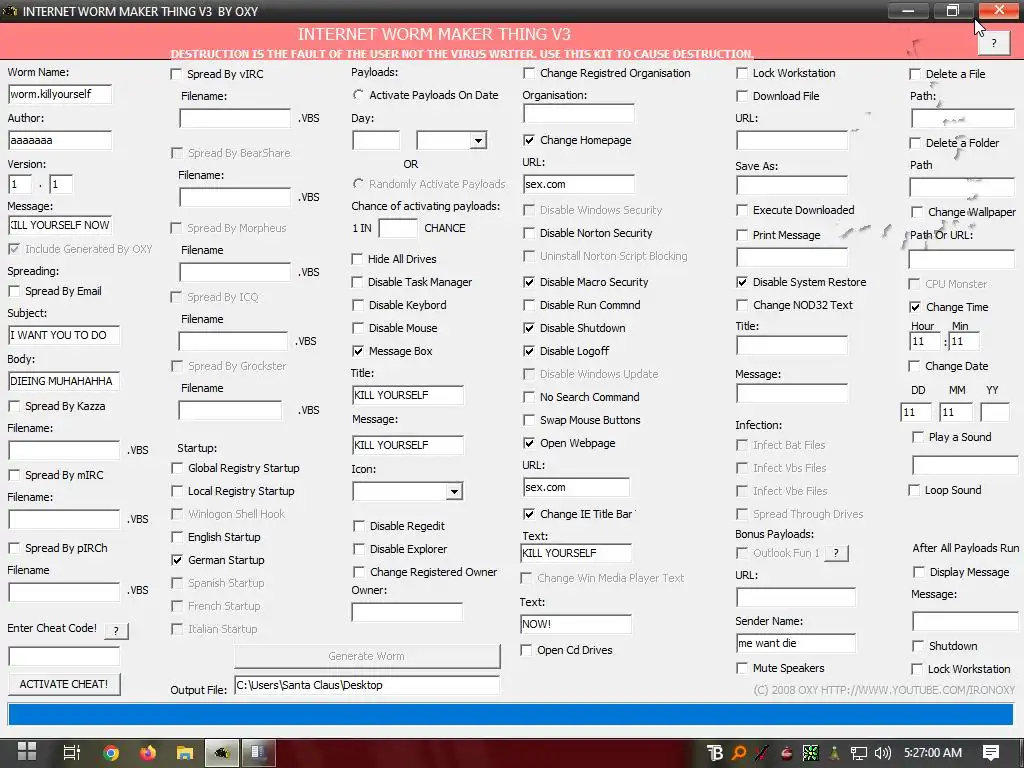
Task: Click the red round tray icon
Action: click(x=787, y=753)
